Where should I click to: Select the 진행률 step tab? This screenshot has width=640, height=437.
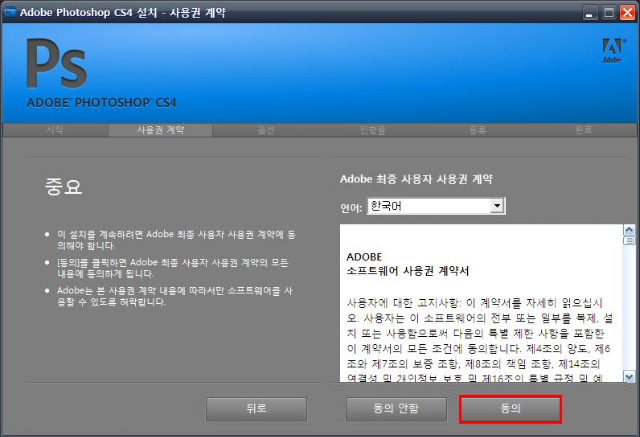(372, 130)
